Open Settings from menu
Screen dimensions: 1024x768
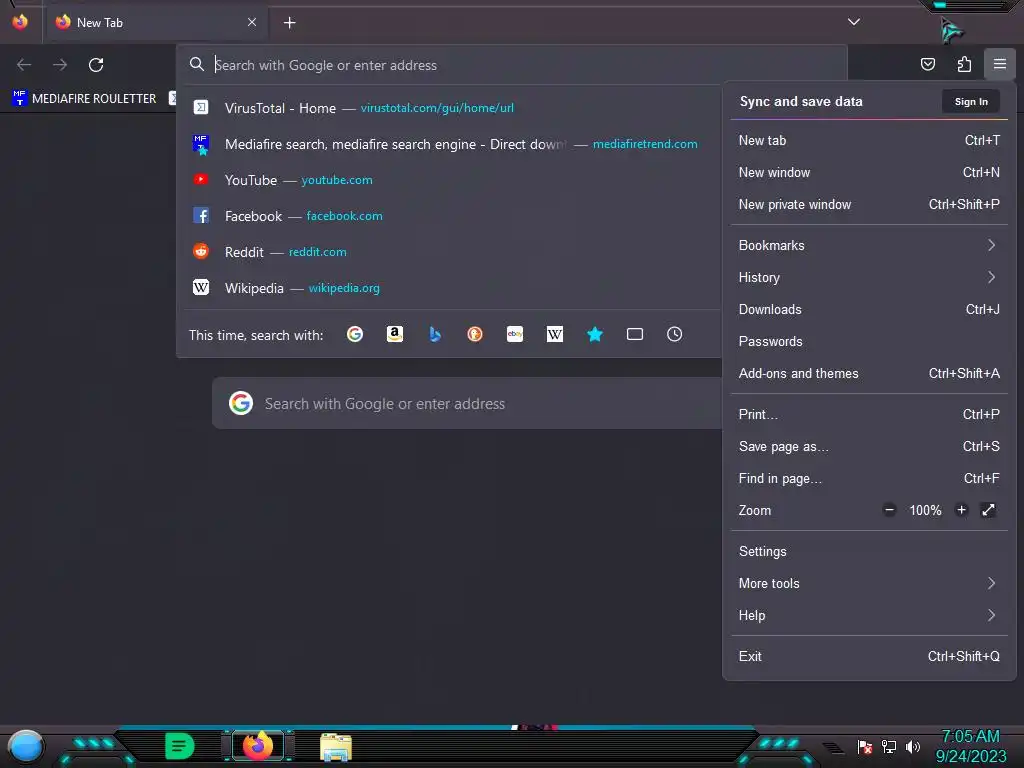click(869, 552)
